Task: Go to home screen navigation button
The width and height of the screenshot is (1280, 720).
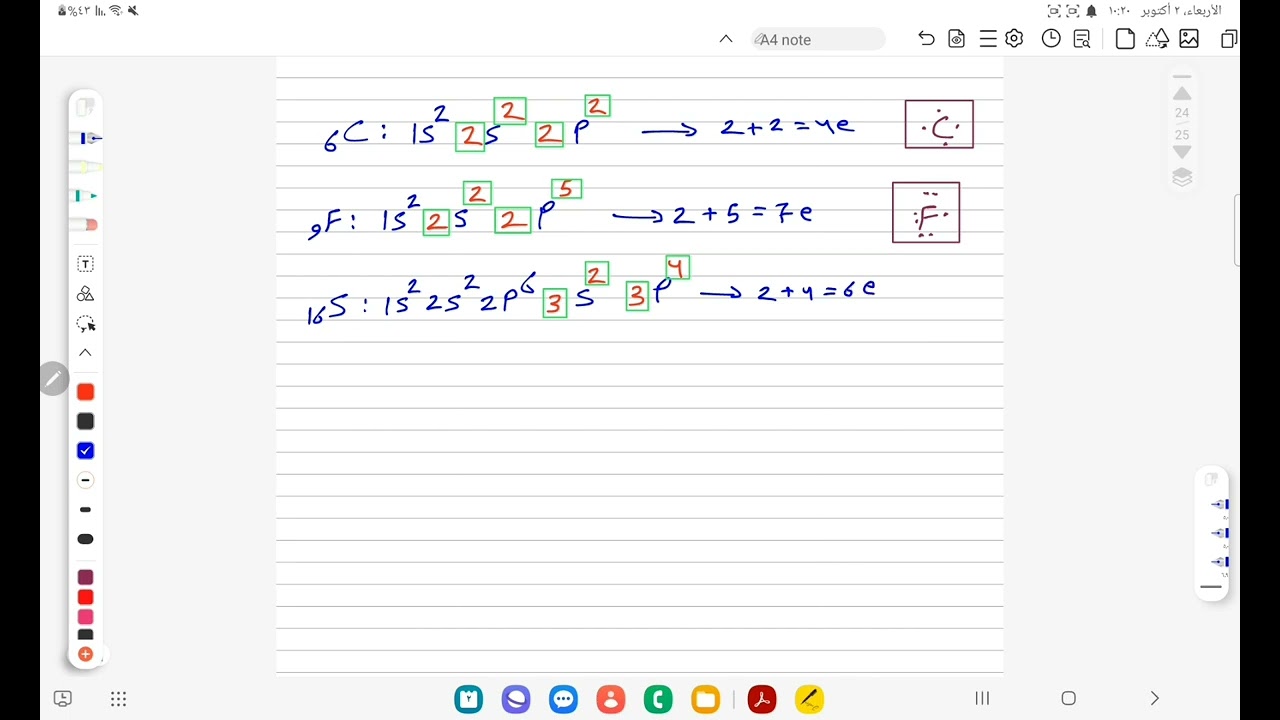Action: click(1068, 698)
